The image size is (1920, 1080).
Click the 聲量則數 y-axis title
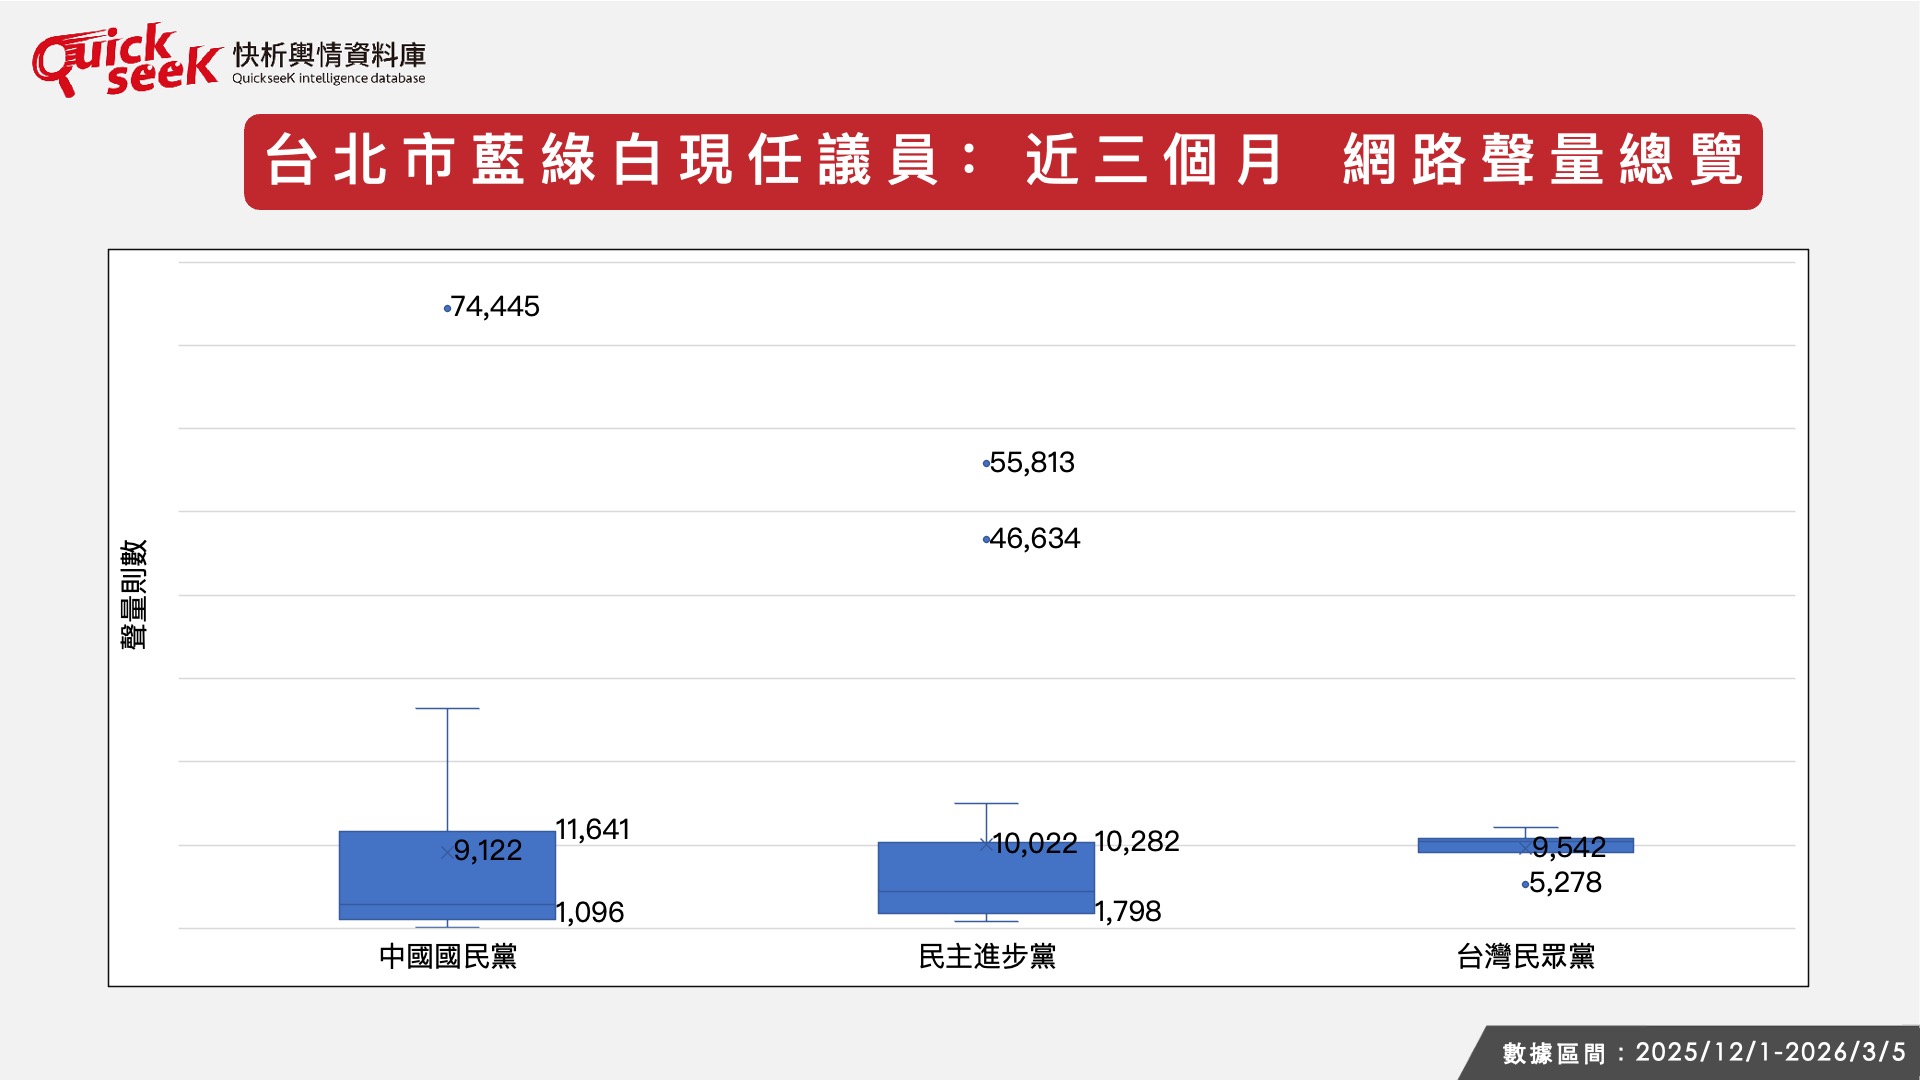click(x=134, y=595)
